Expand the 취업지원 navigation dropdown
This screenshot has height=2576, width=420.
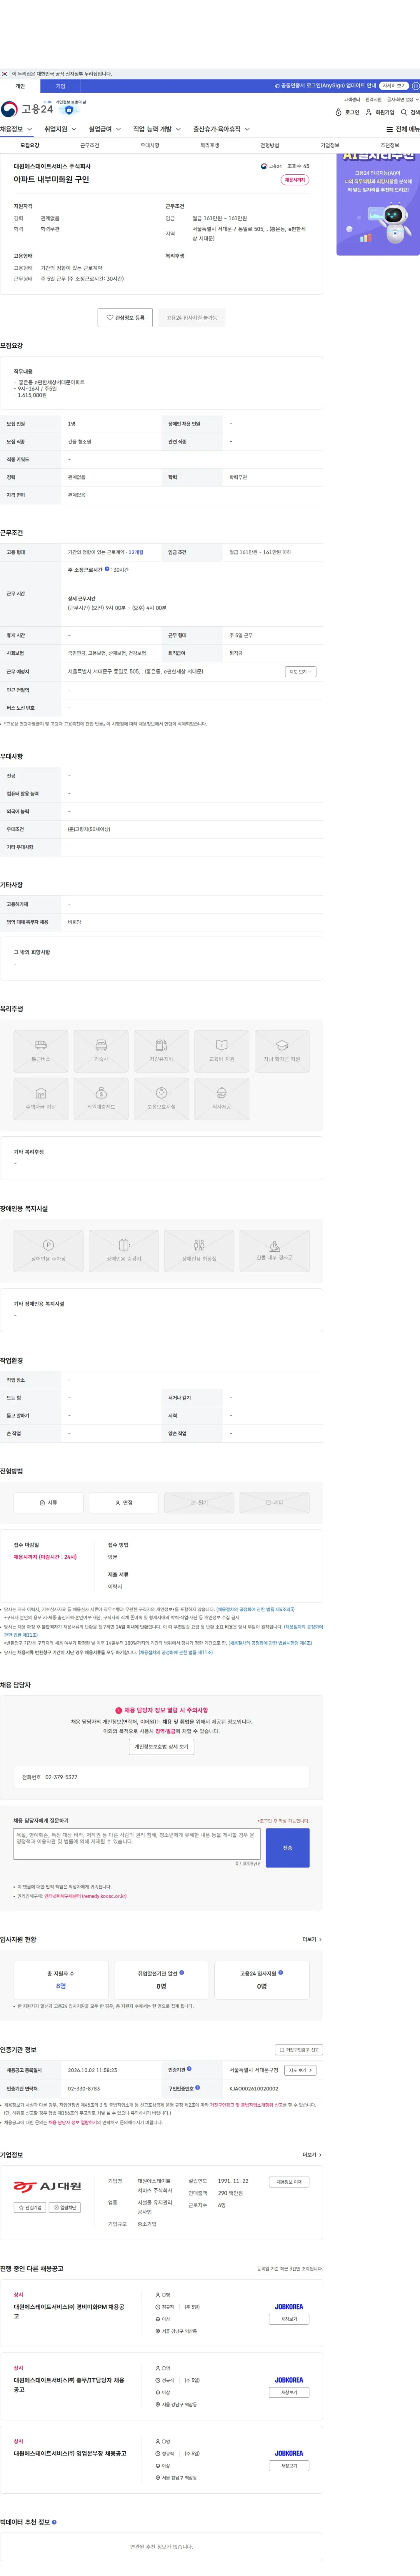[x=60, y=129]
